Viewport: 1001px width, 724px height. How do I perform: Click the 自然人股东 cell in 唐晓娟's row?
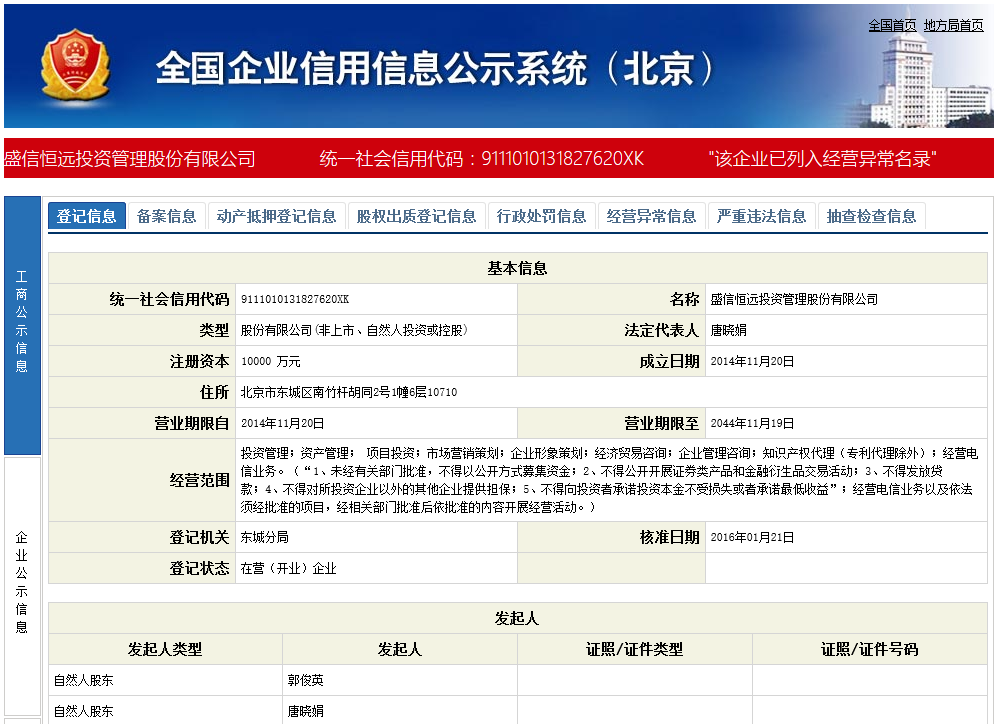point(84,711)
